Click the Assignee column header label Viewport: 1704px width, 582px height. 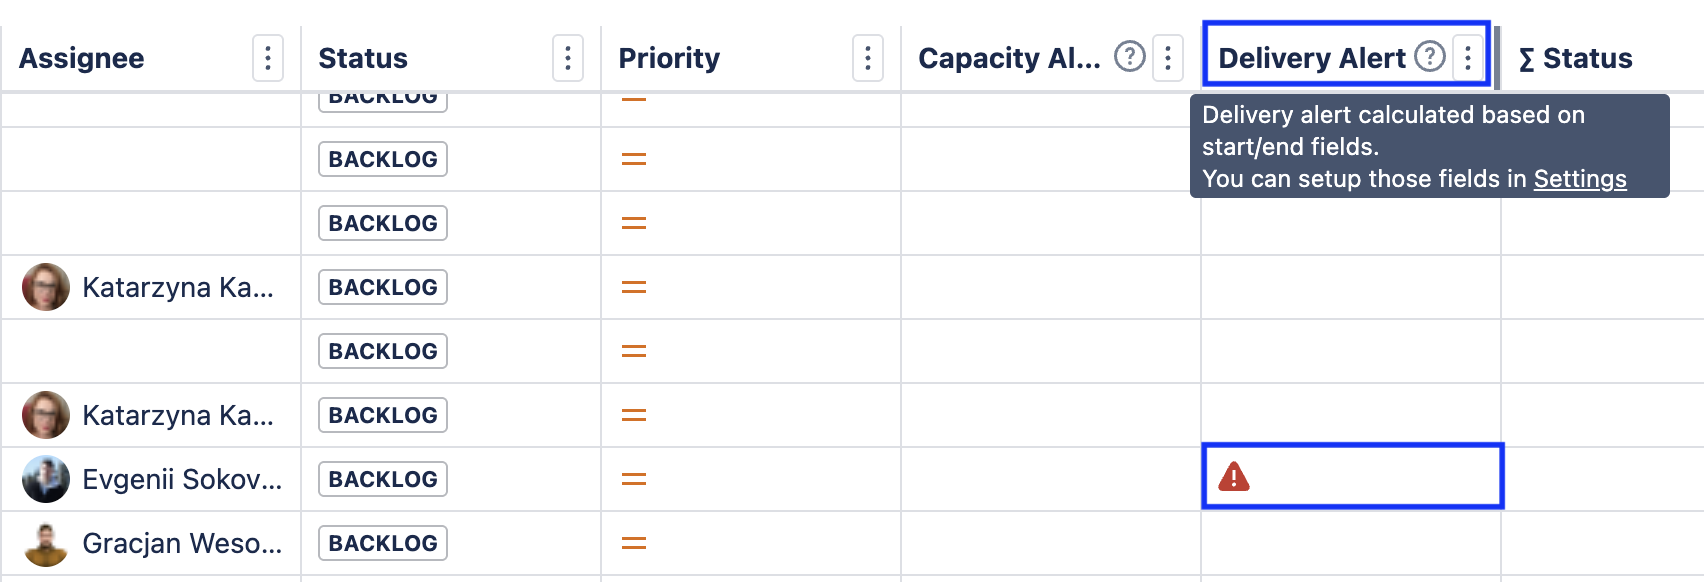pos(82,58)
